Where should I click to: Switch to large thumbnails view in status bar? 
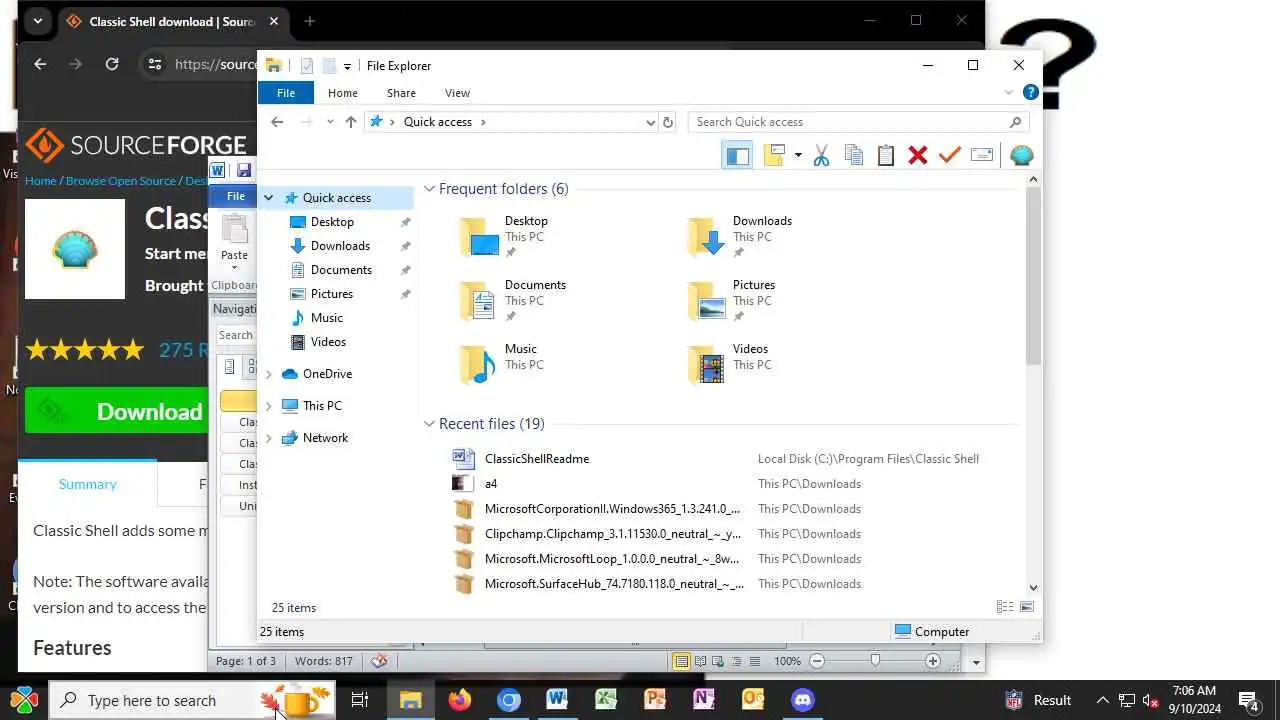(x=1026, y=607)
